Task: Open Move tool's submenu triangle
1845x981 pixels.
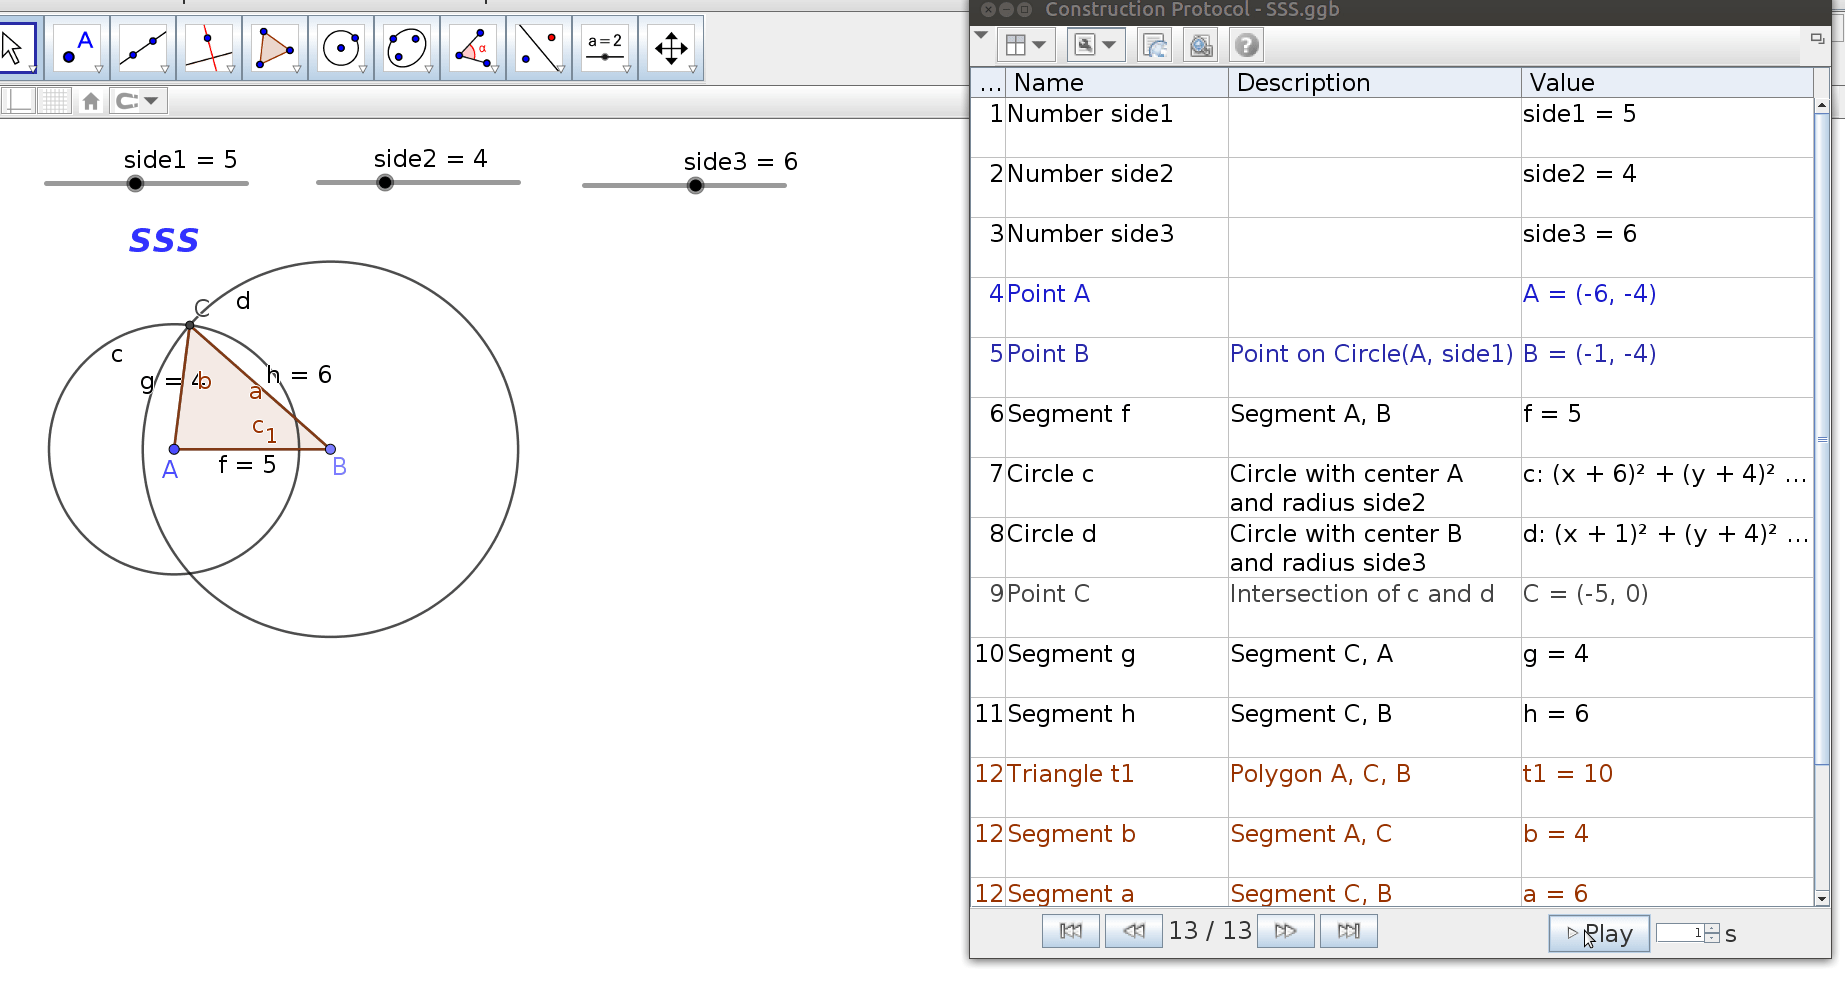Action: 32,70
